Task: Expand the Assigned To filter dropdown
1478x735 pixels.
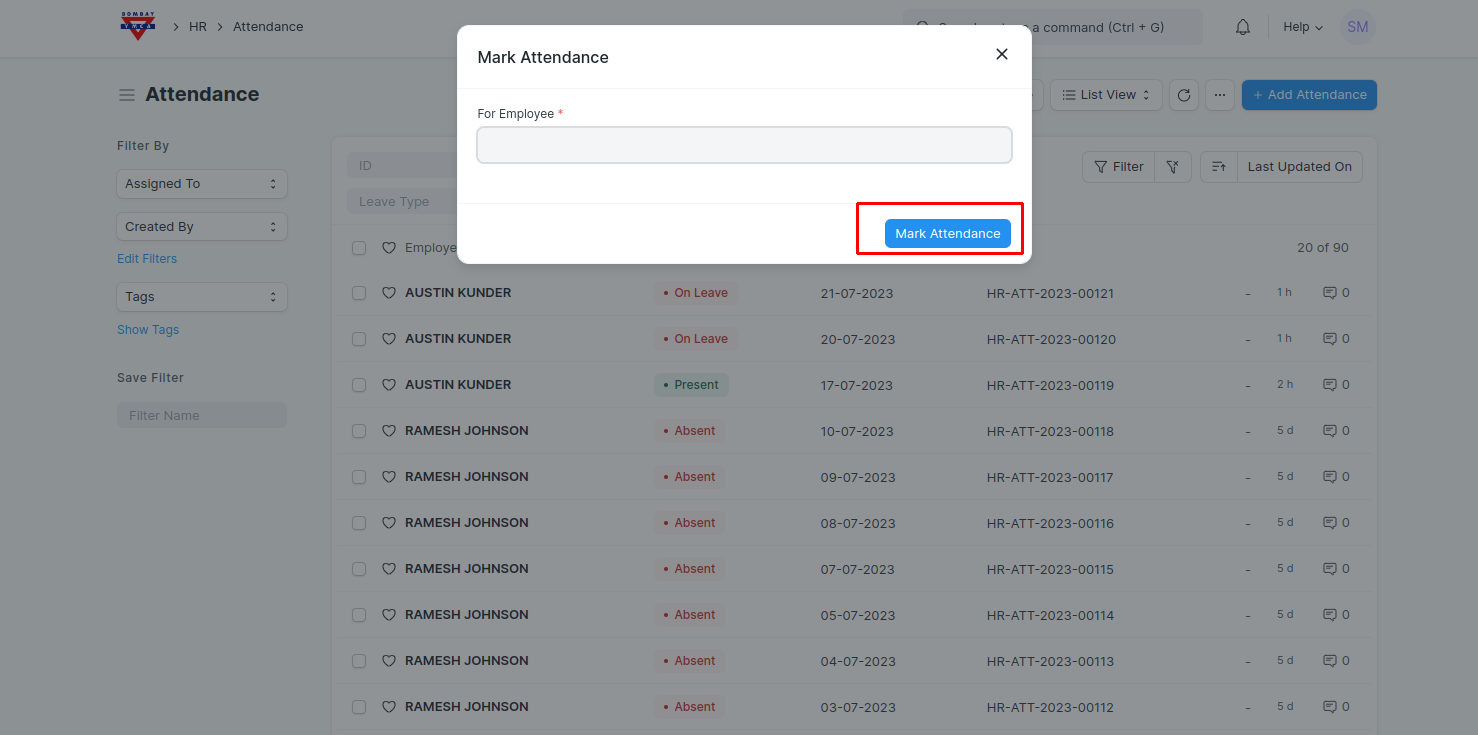Action: tap(202, 184)
